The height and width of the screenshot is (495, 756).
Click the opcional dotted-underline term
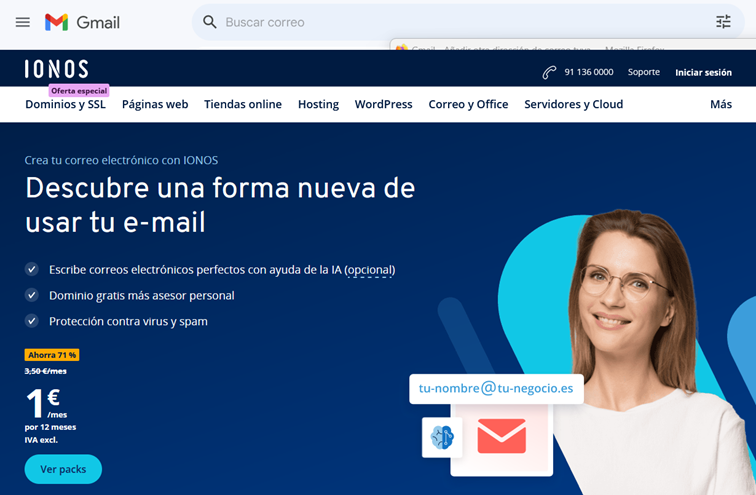coord(370,270)
